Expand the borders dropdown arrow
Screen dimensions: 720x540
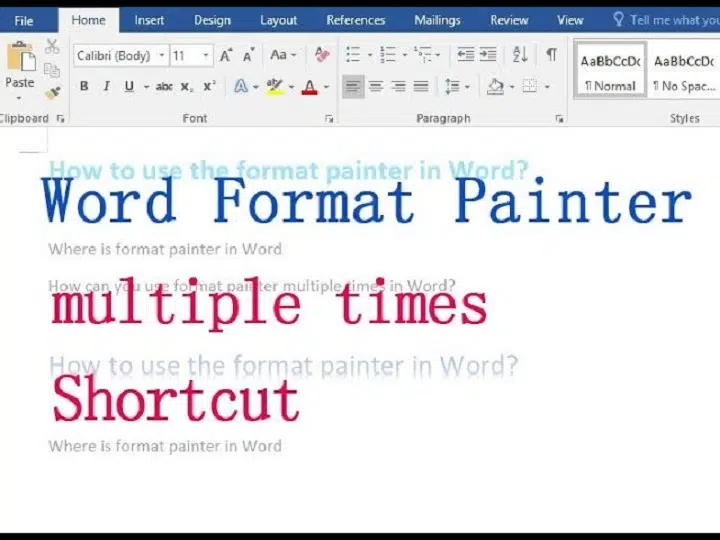(x=547, y=87)
